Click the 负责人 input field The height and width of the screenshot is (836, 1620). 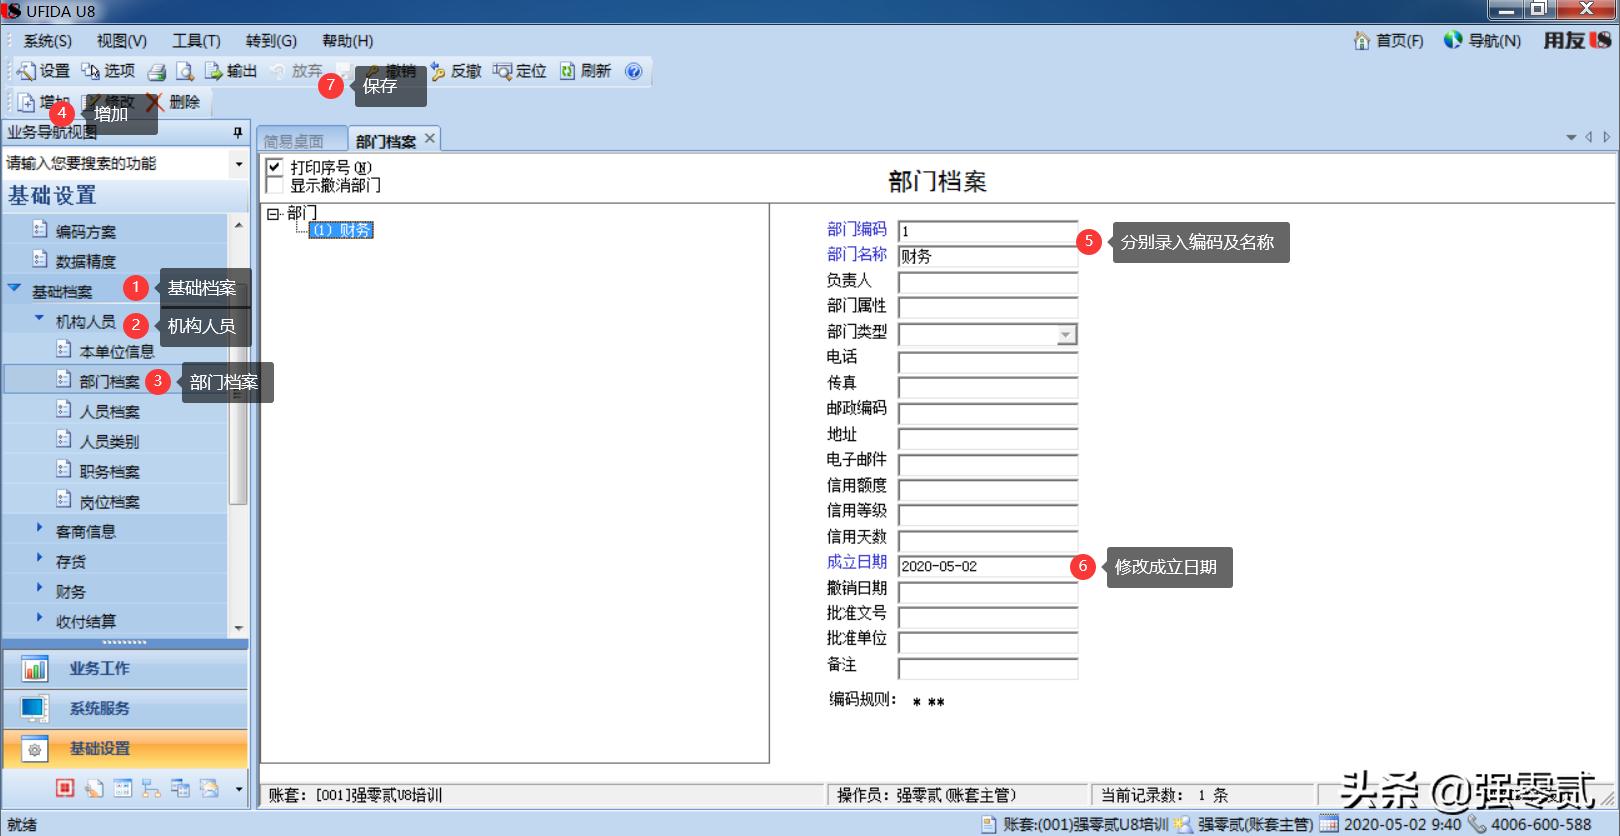click(988, 283)
